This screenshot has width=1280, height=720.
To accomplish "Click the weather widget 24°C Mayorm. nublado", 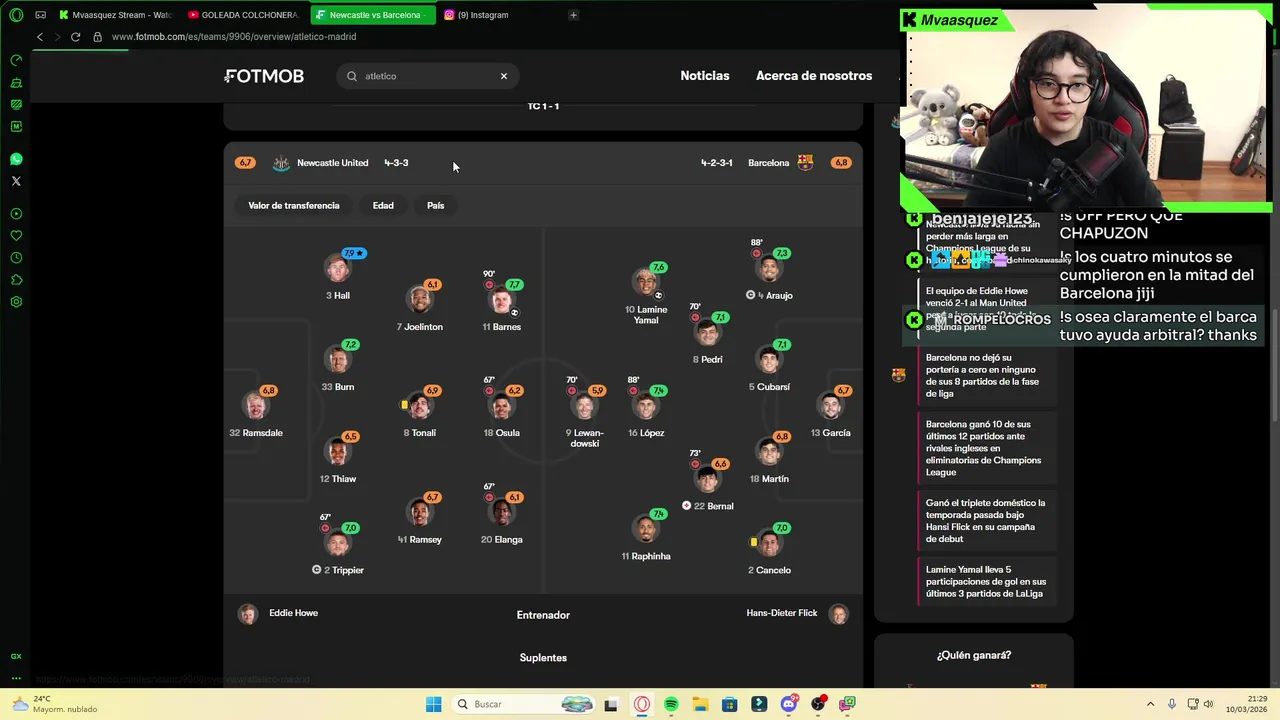I will click(55, 704).
